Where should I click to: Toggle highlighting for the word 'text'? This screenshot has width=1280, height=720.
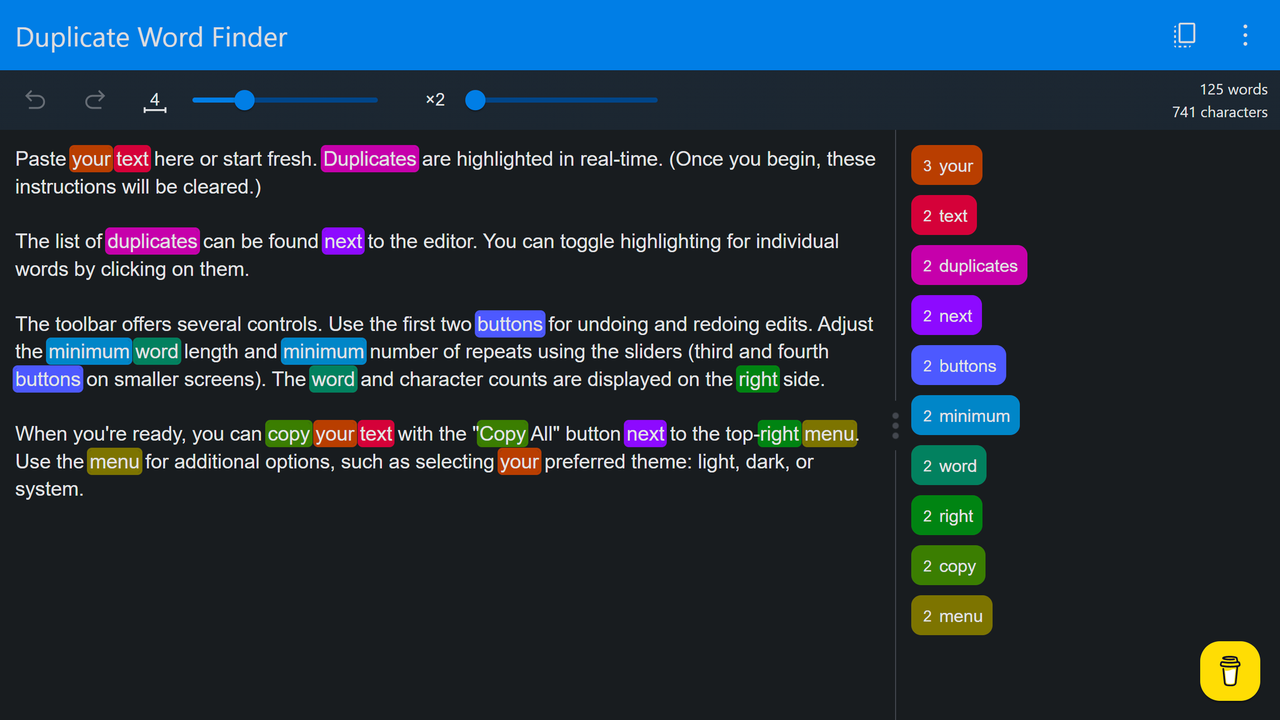[943, 215]
